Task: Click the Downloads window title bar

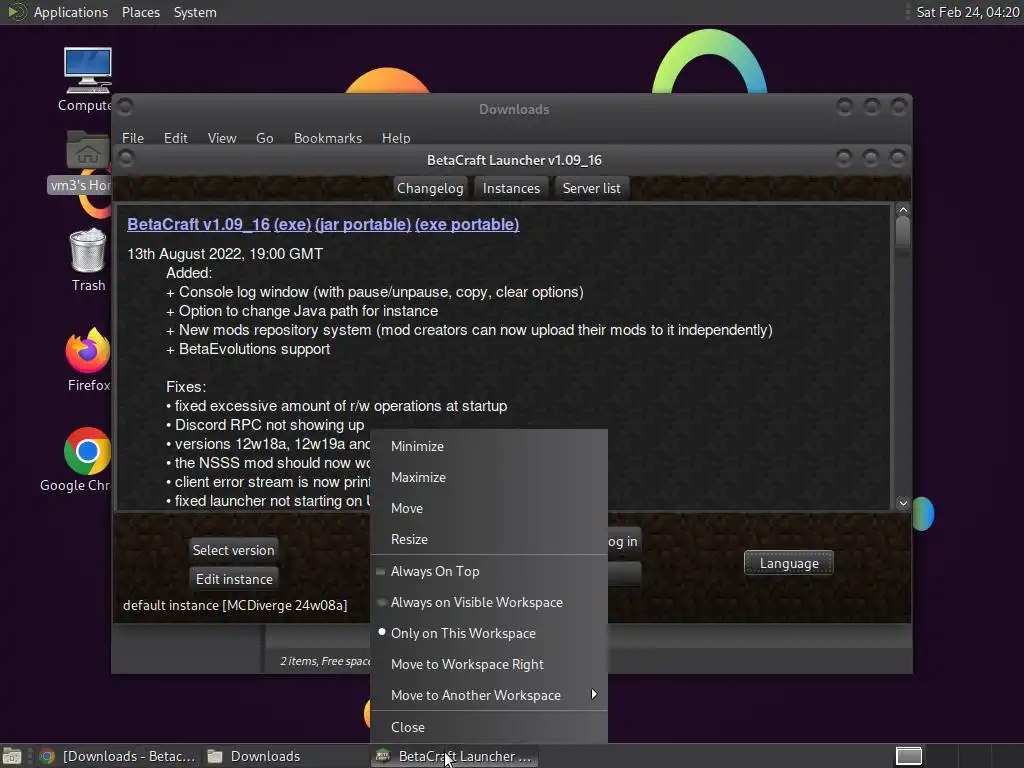Action: click(514, 109)
